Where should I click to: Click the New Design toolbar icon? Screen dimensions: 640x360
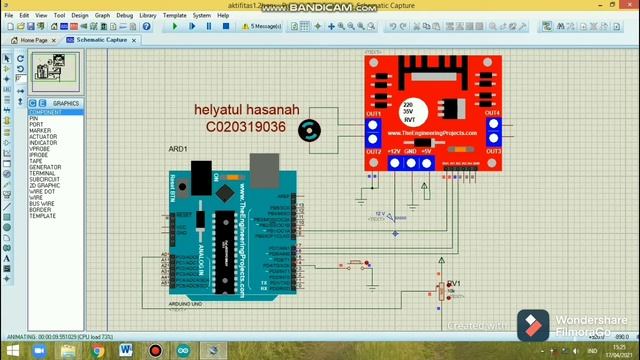point(11,27)
